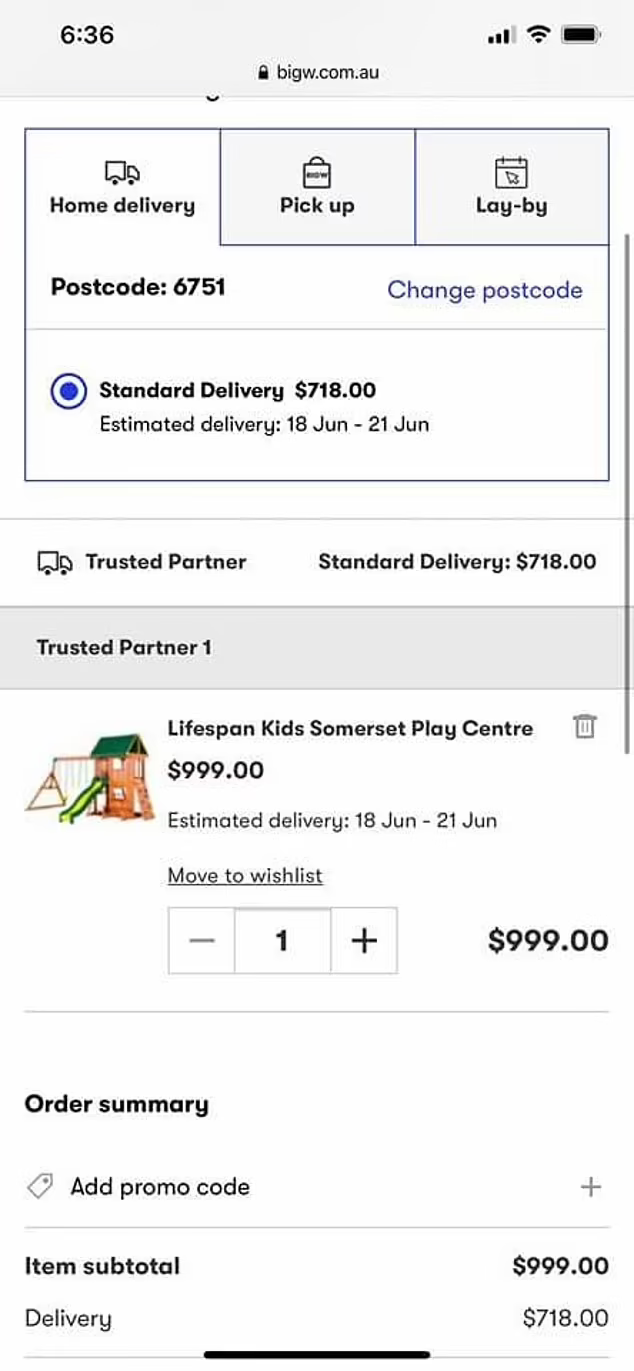634x1371 pixels.
Task: Click the lock icon beside bigw.com.au
Action: tap(264, 73)
